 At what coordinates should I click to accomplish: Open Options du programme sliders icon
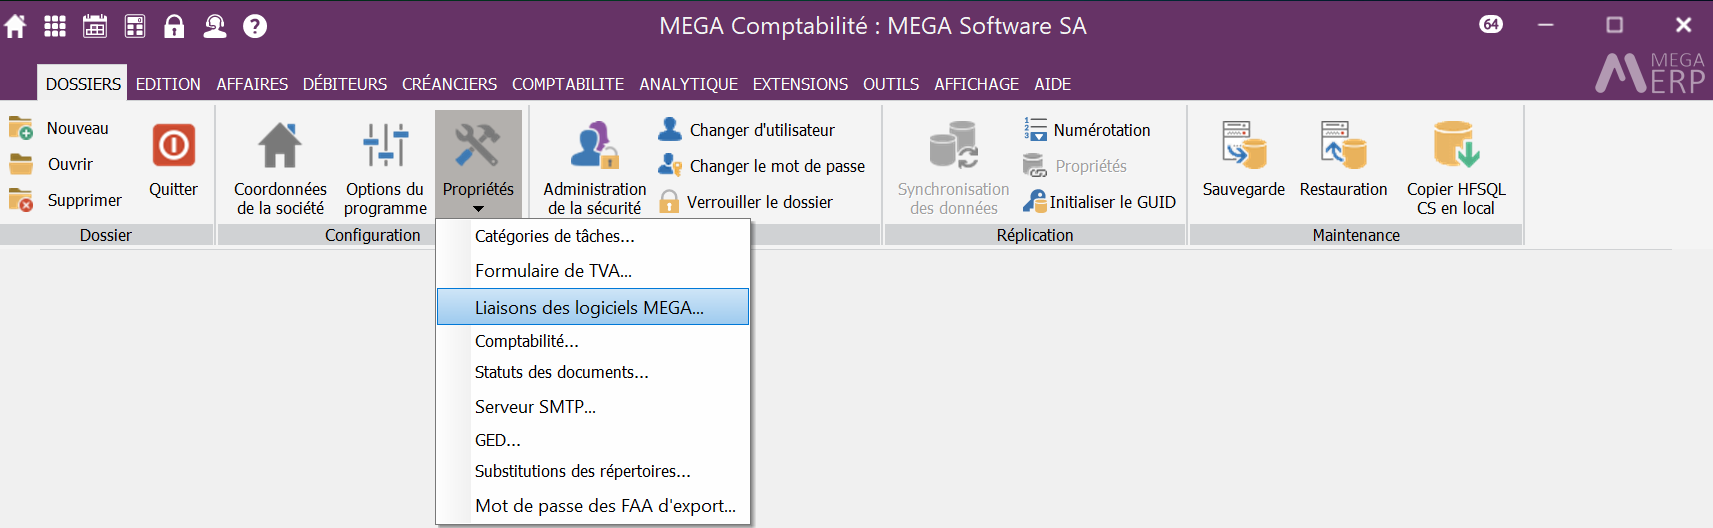tap(385, 168)
